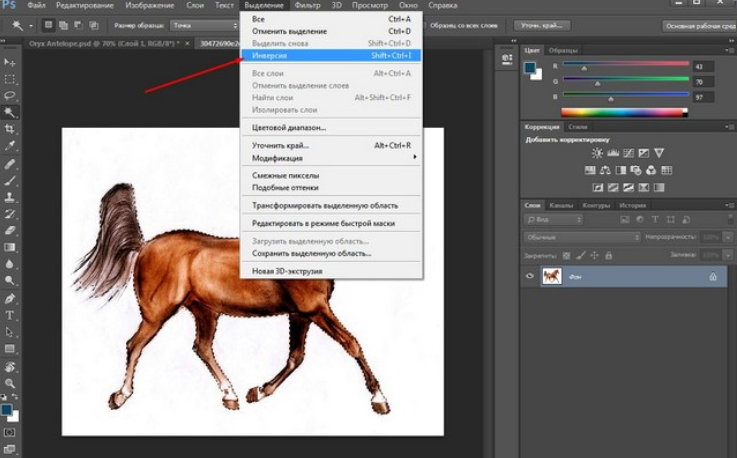
Task: Choose Цветовой диапазон menu item
Action: pos(331,127)
